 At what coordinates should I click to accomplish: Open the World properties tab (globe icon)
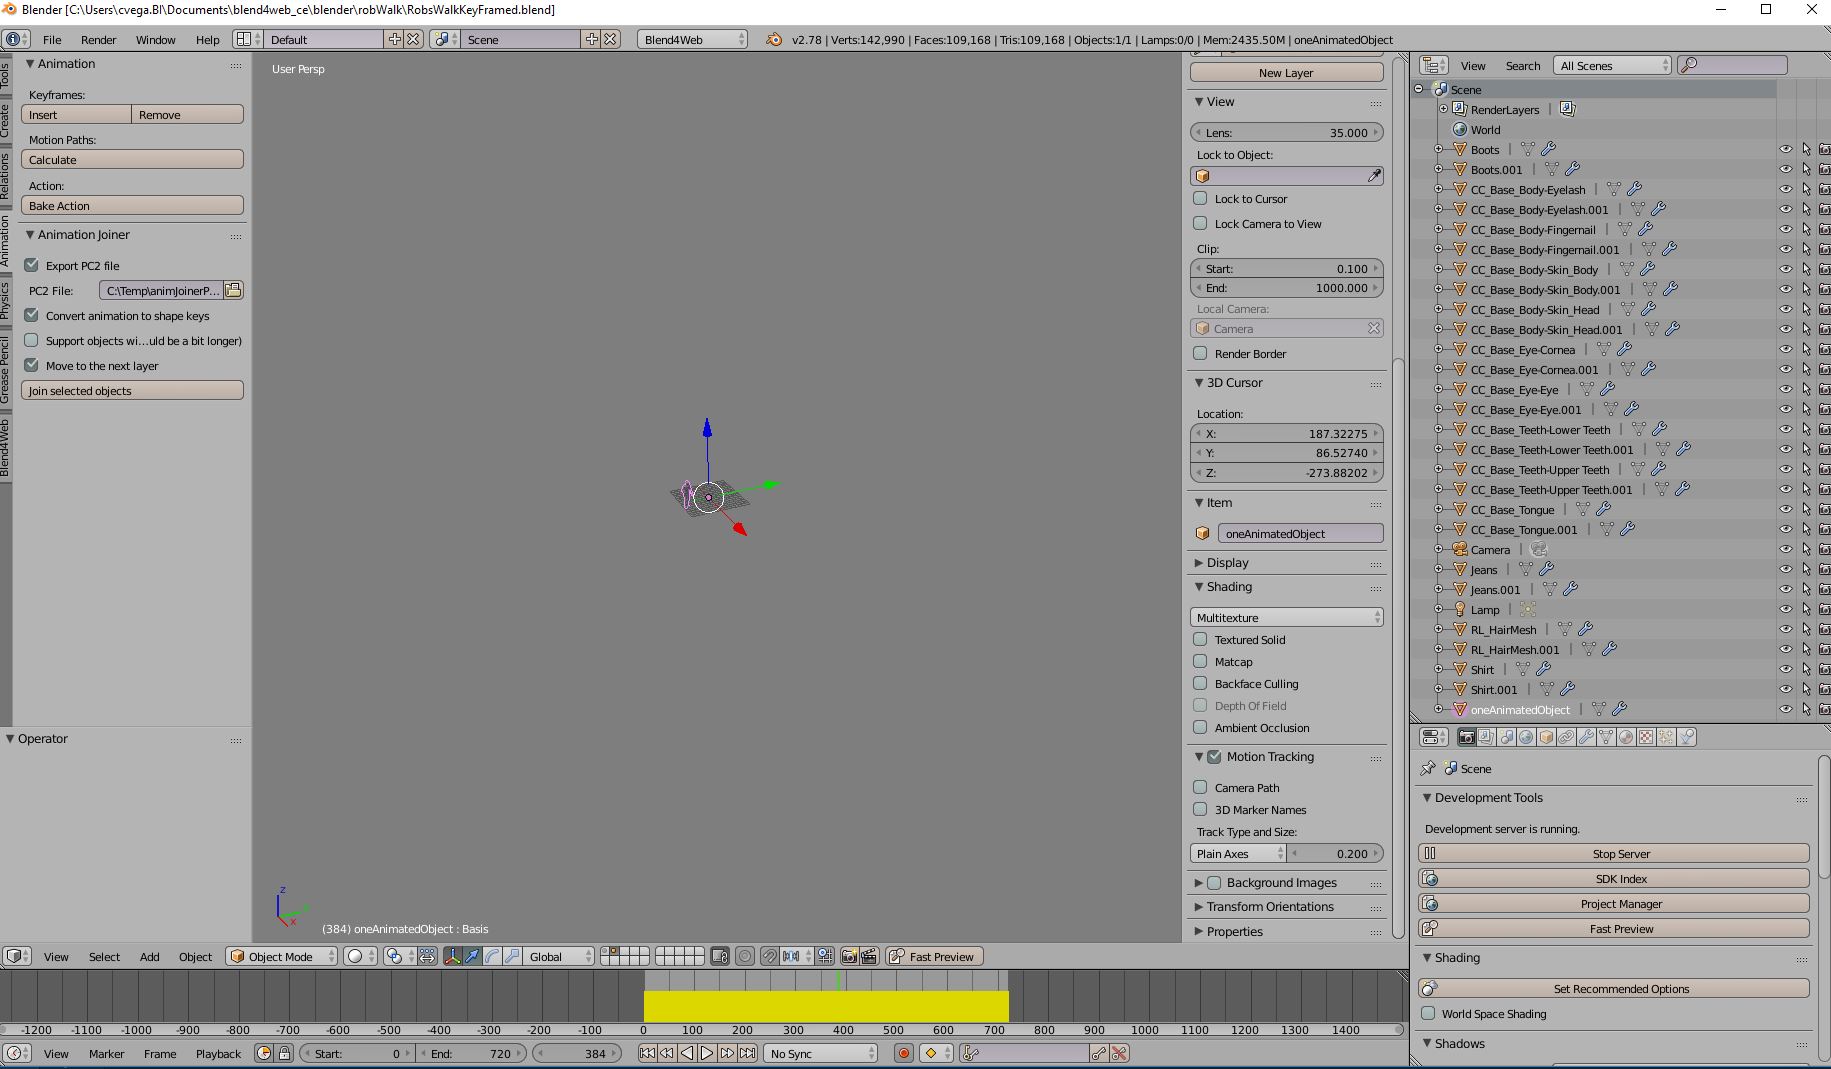(x=1526, y=737)
